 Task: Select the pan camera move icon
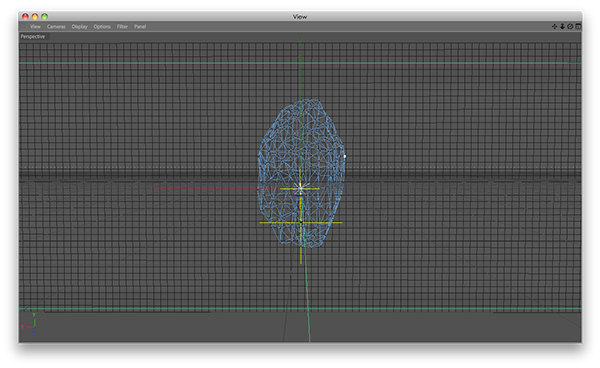pos(554,26)
